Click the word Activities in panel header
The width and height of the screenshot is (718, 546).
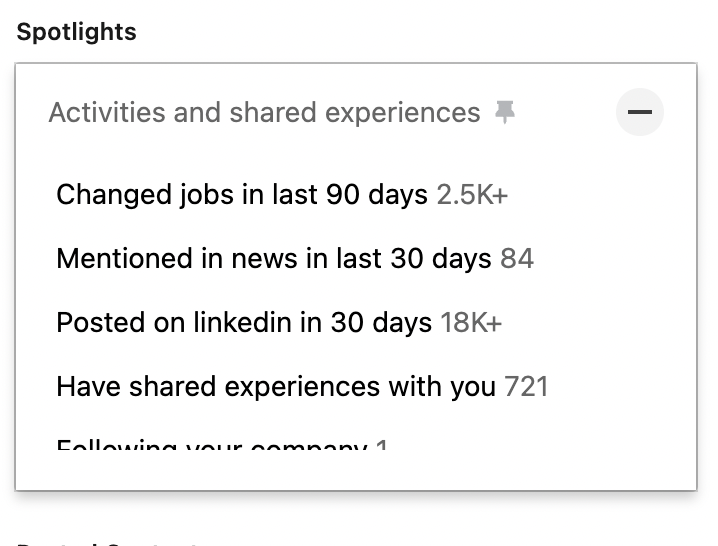107,113
